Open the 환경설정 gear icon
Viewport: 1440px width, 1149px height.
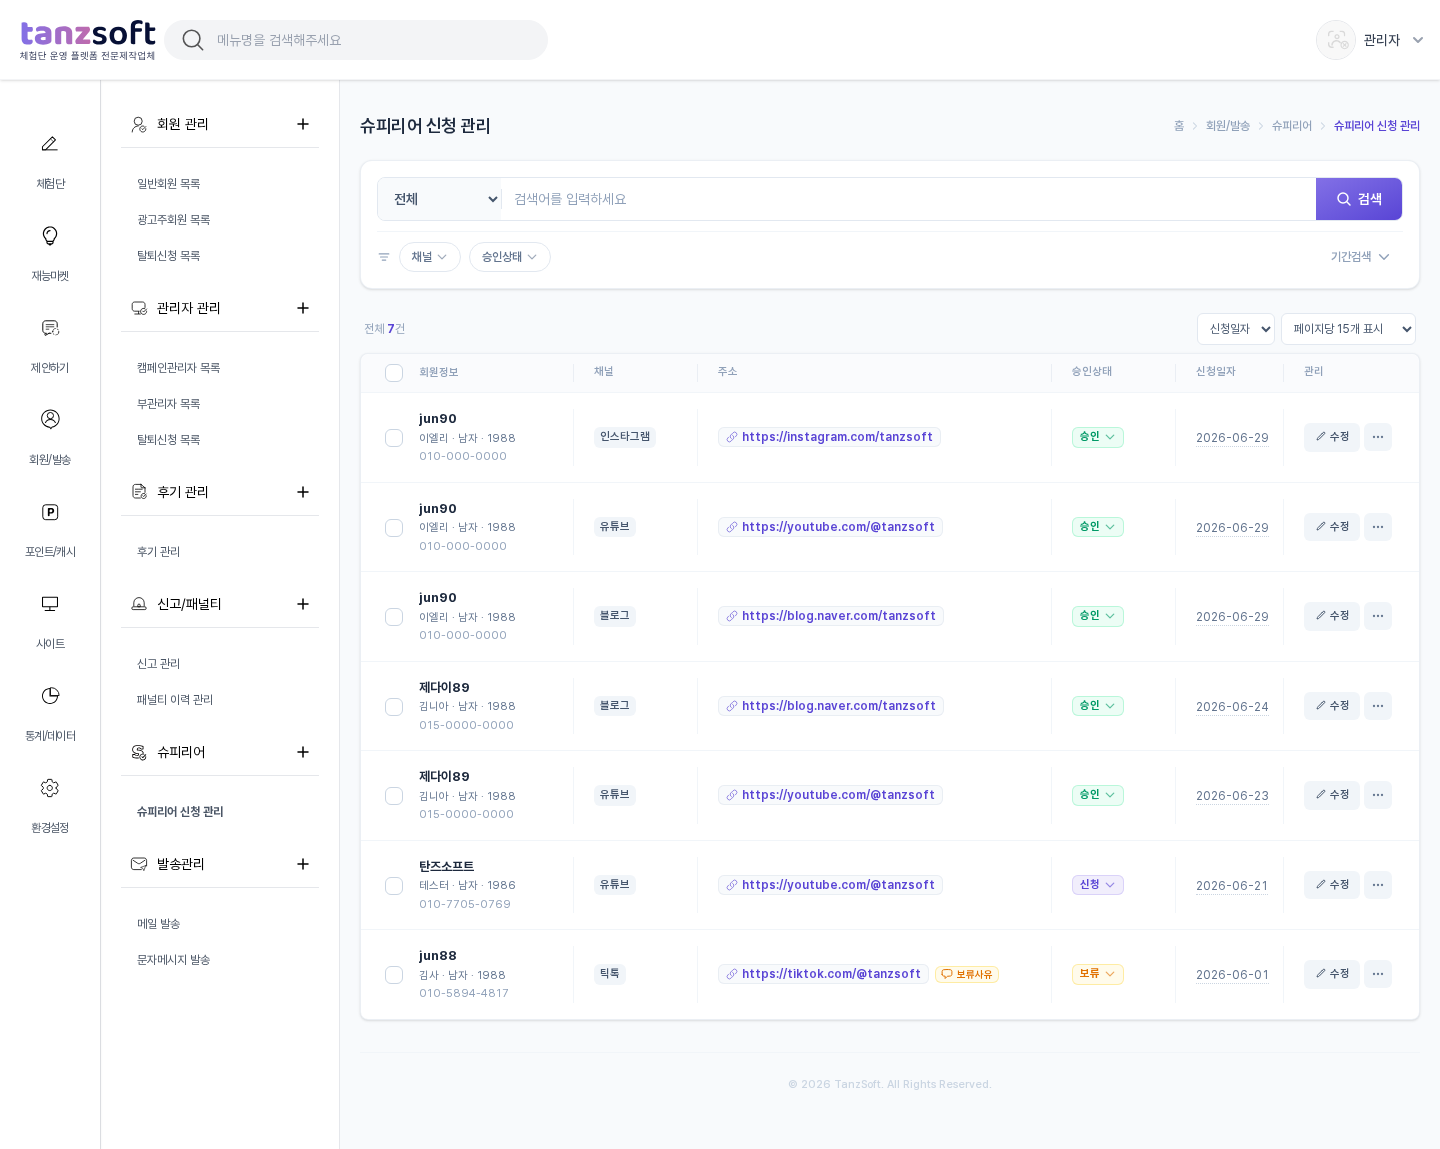[x=50, y=788]
